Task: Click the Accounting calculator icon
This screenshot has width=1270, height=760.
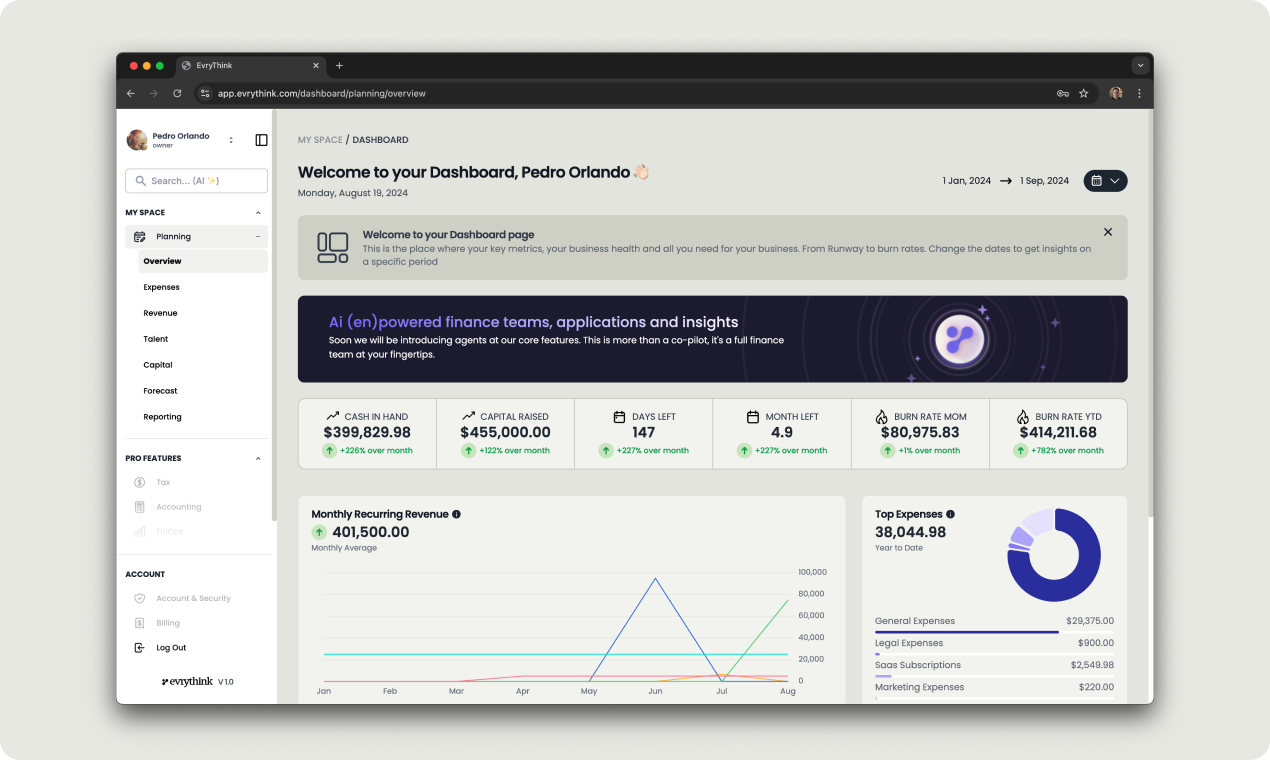Action: click(x=140, y=507)
